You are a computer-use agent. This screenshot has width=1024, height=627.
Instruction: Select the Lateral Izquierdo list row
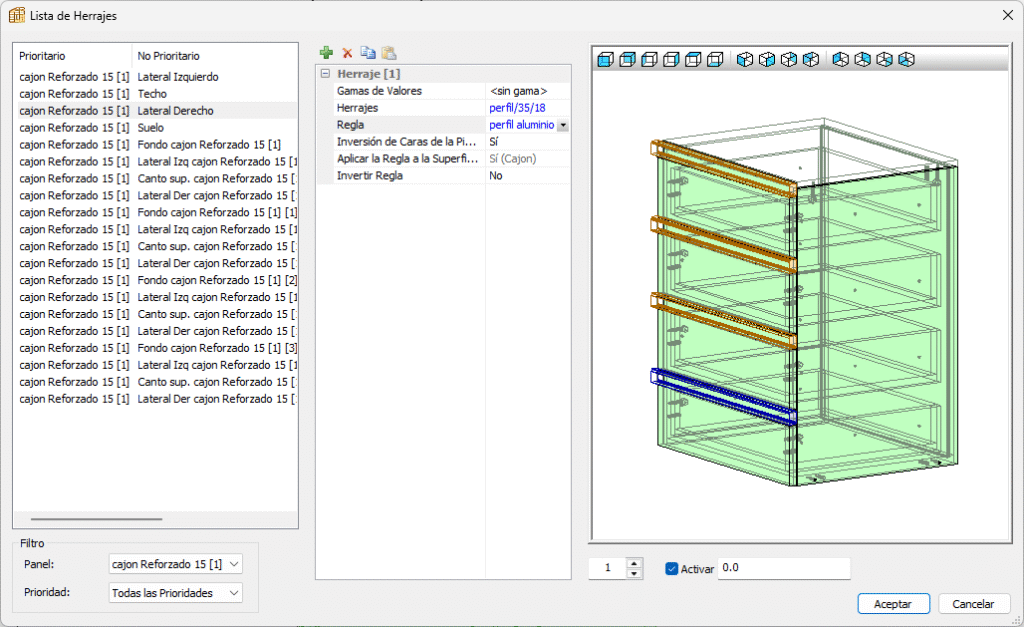coord(178,77)
